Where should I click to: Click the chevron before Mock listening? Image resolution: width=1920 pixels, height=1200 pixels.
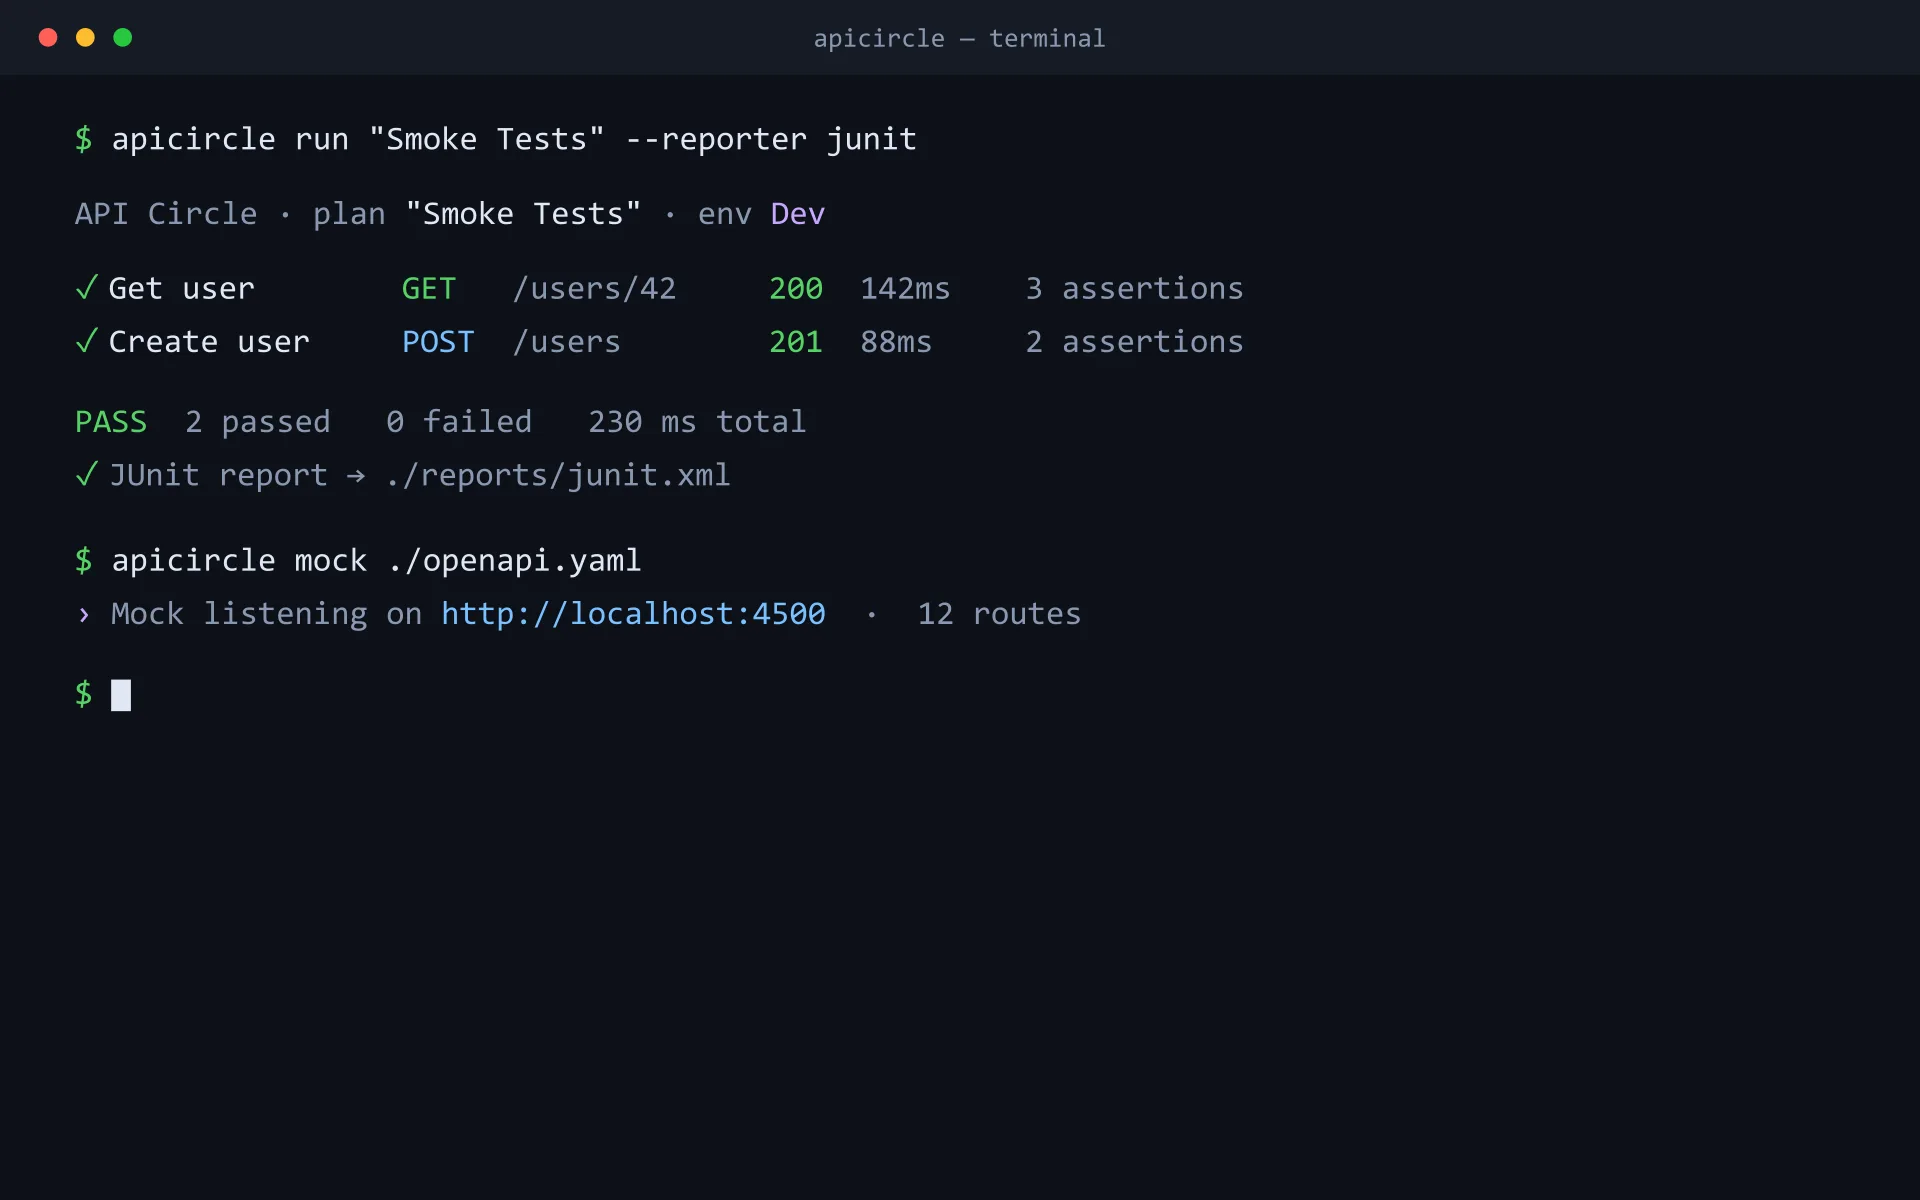pyautogui.click(x=84, y=614)
